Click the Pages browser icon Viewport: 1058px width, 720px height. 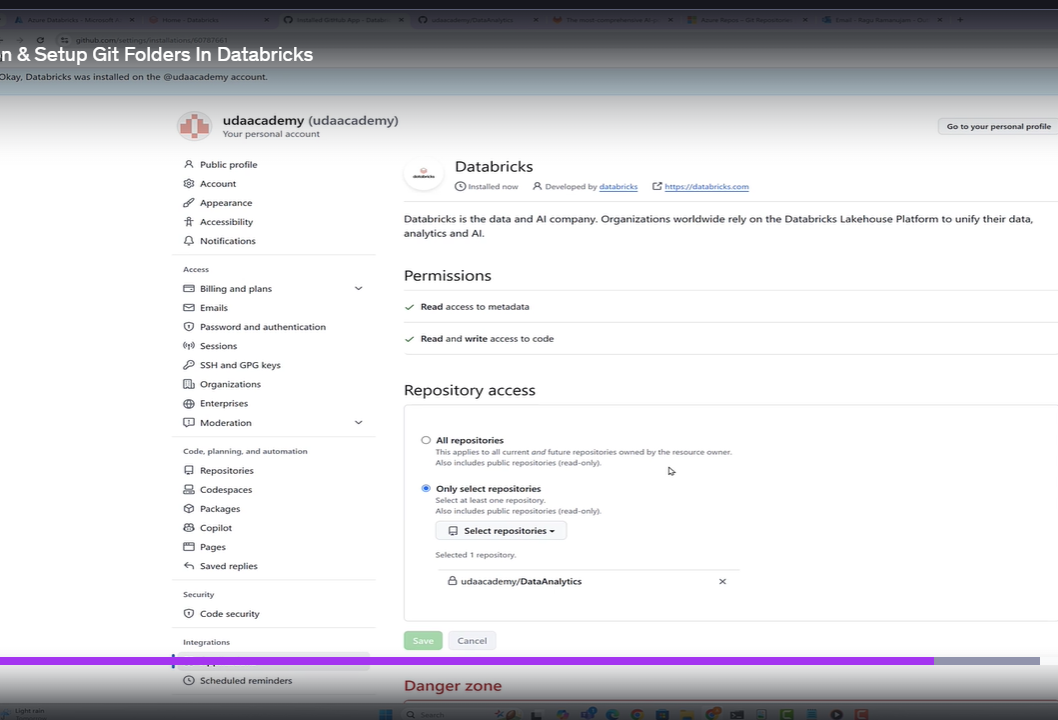pyautogui.click(x=189, y=547)
